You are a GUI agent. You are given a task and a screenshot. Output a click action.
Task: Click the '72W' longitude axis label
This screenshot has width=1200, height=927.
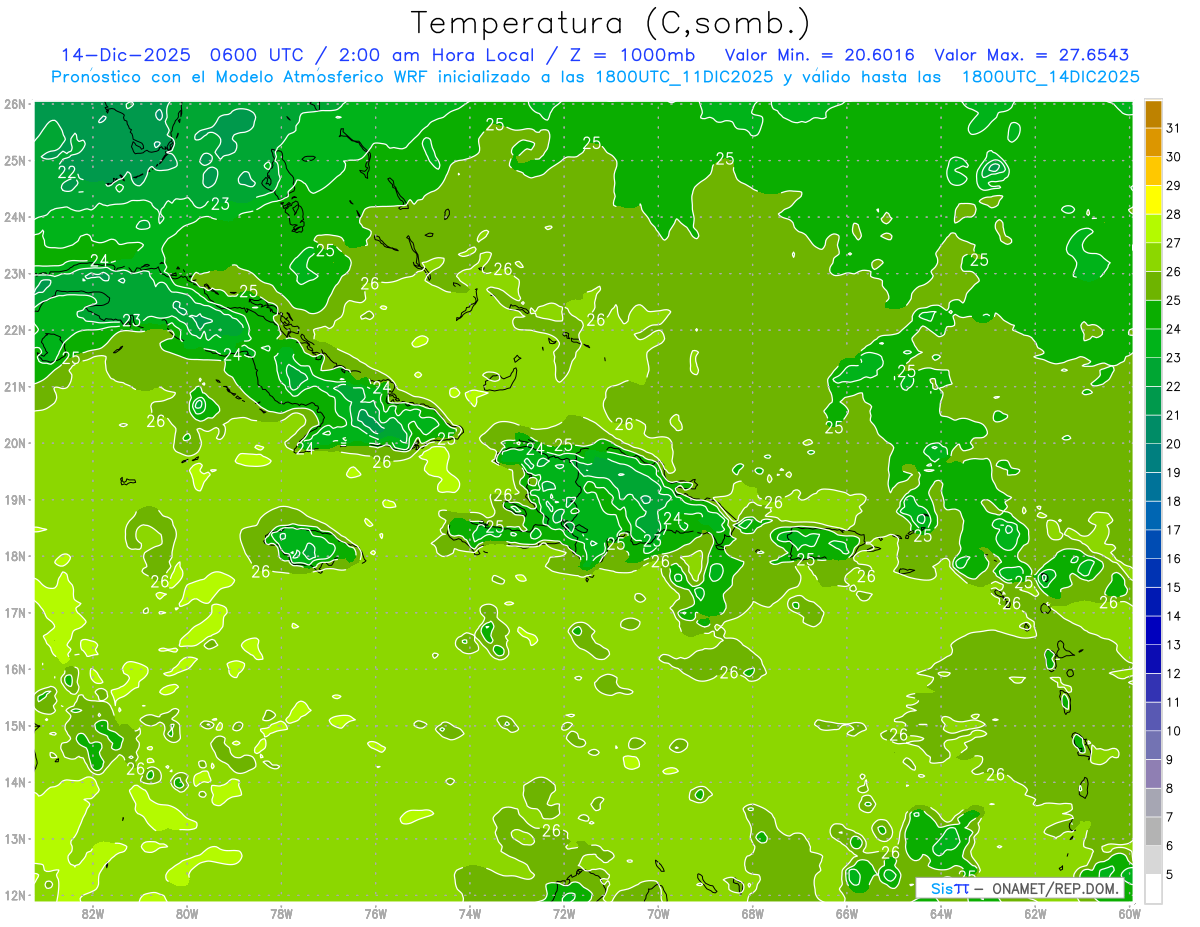pos(563,913)
